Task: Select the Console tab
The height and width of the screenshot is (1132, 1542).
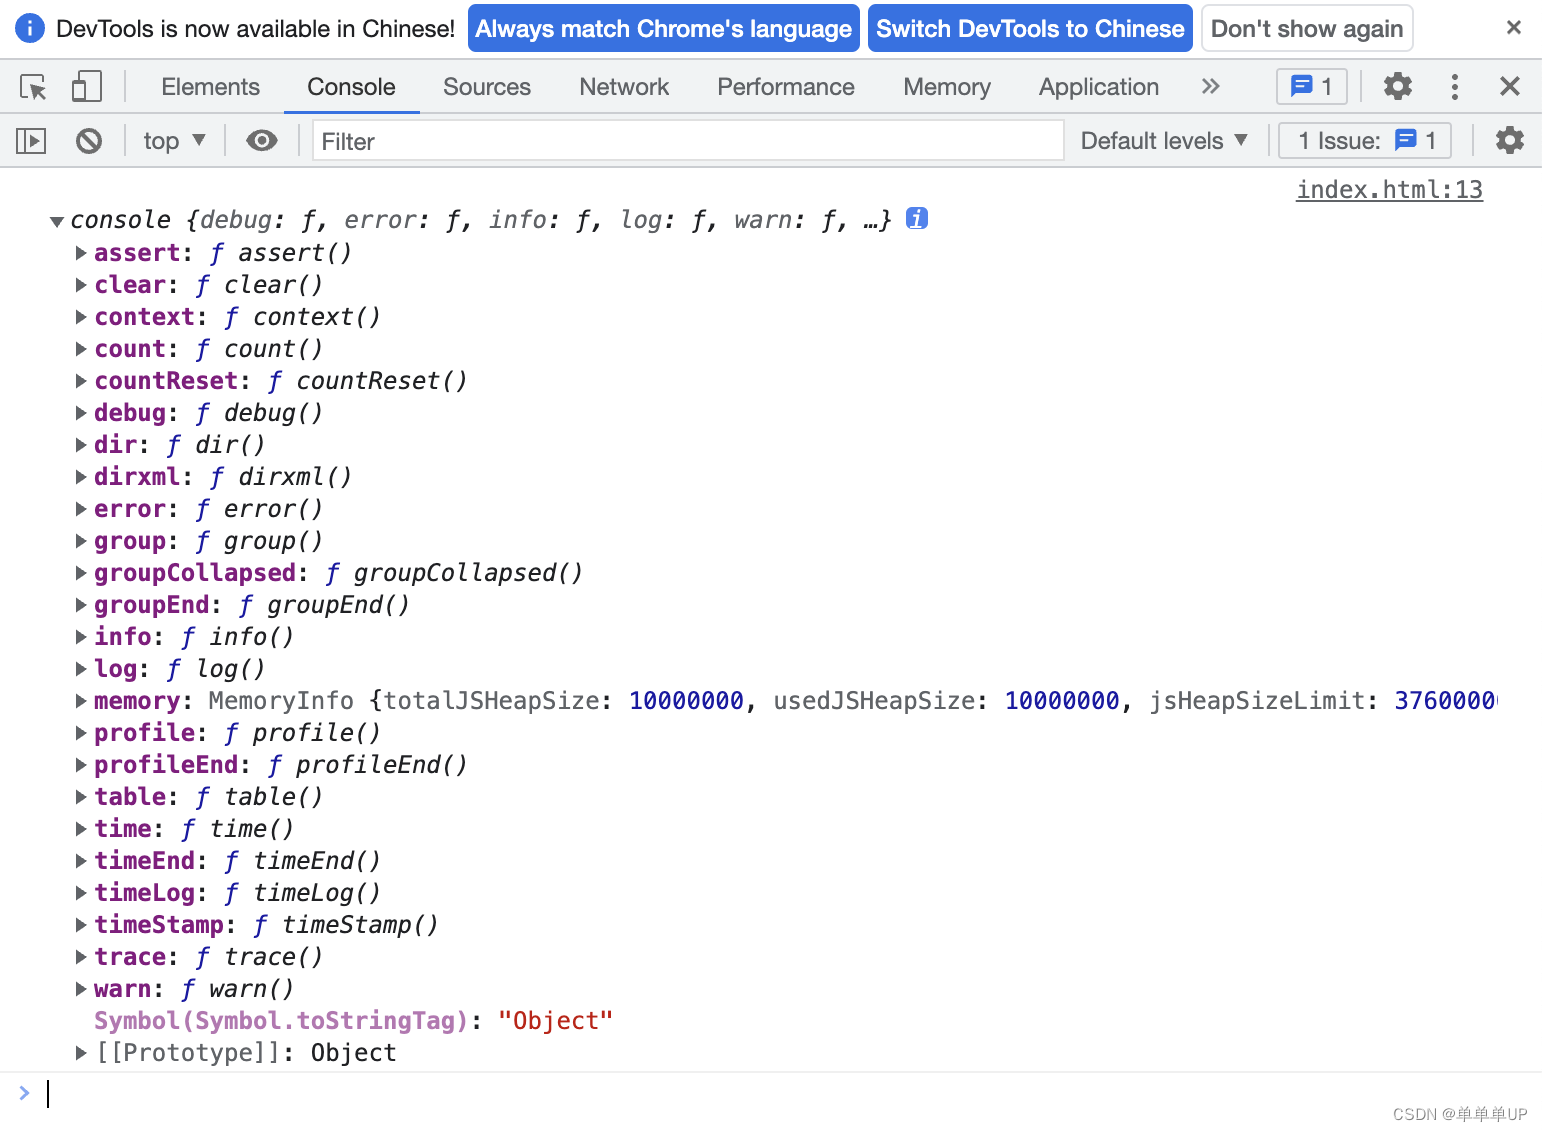Action: pyautogui.click(x=351, y=87)
